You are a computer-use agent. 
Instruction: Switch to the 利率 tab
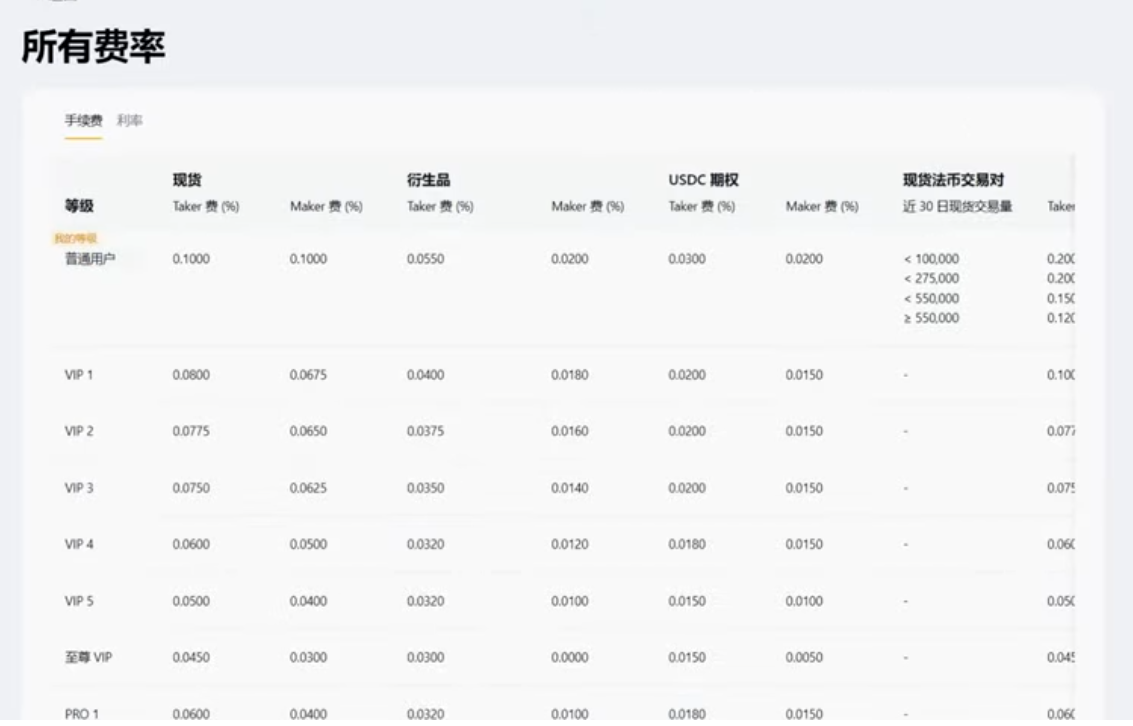point(130,121)
